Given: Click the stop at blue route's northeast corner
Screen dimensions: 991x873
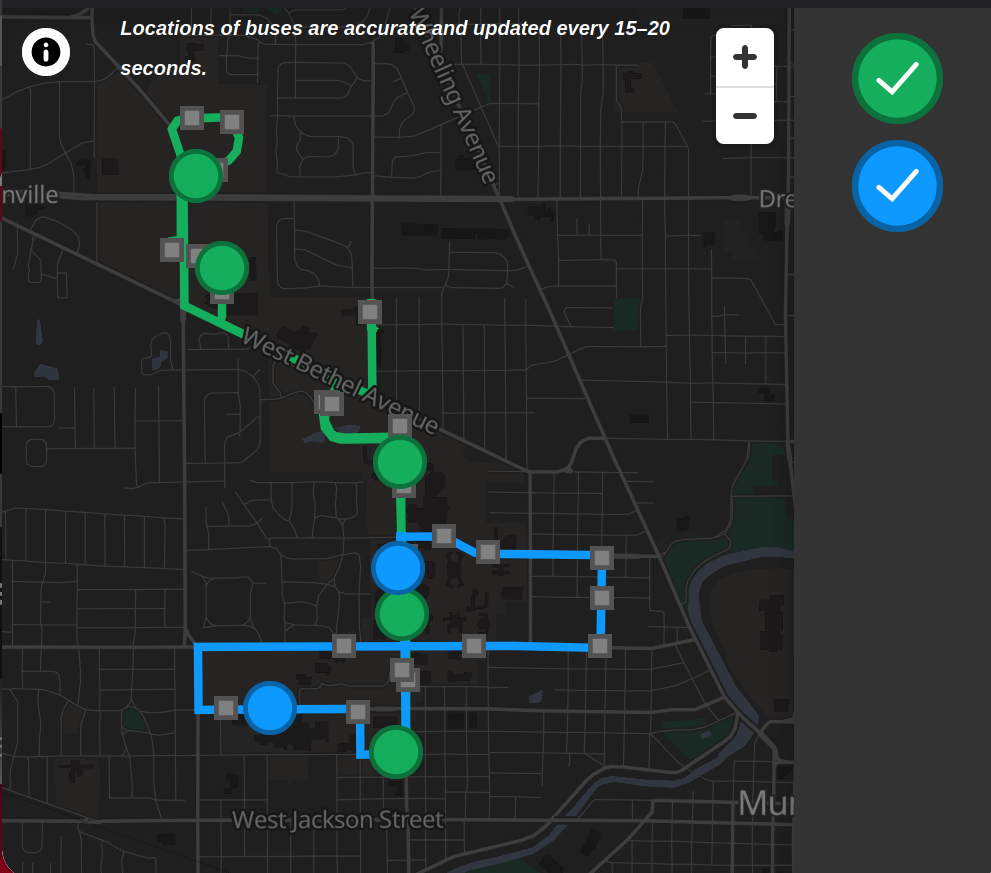Looking at the screenshot, I should coord(601,558).
